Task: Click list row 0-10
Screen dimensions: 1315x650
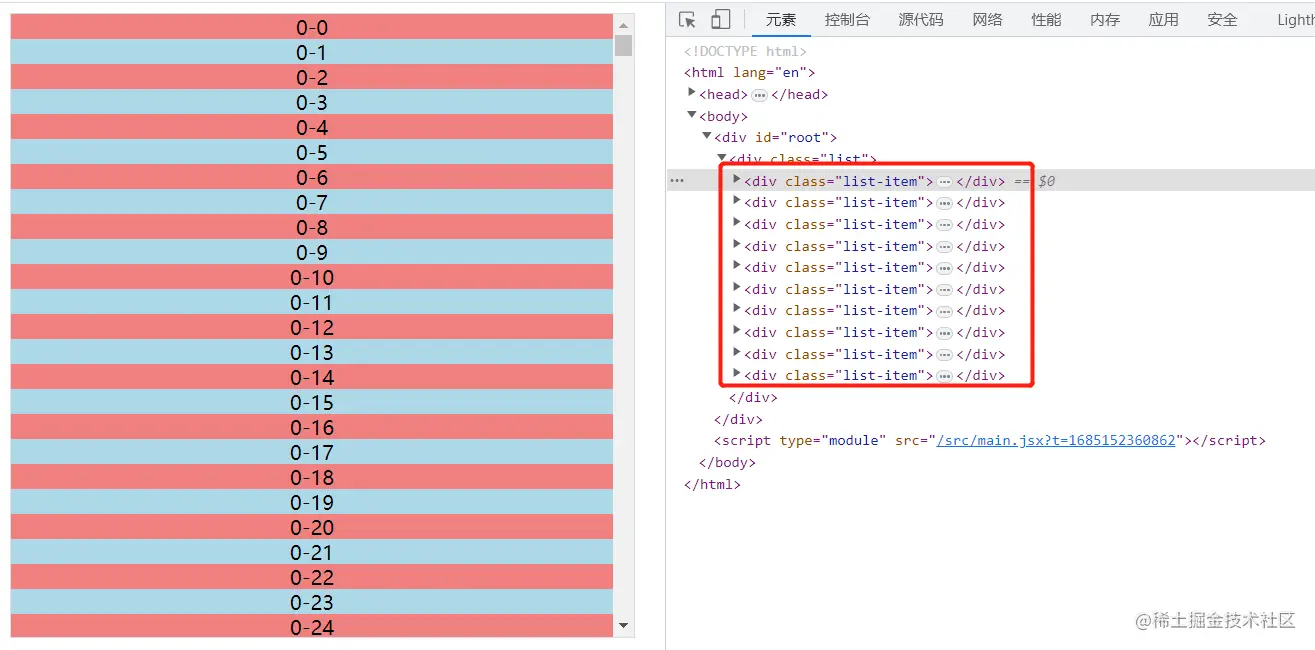Action: pyautogui.click(x=312, y=277)
